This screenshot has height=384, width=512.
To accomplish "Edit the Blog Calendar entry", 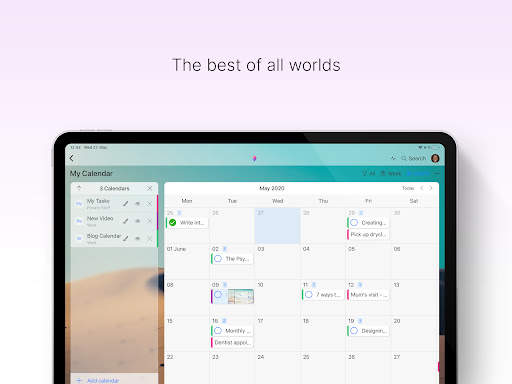I will 125,238.
